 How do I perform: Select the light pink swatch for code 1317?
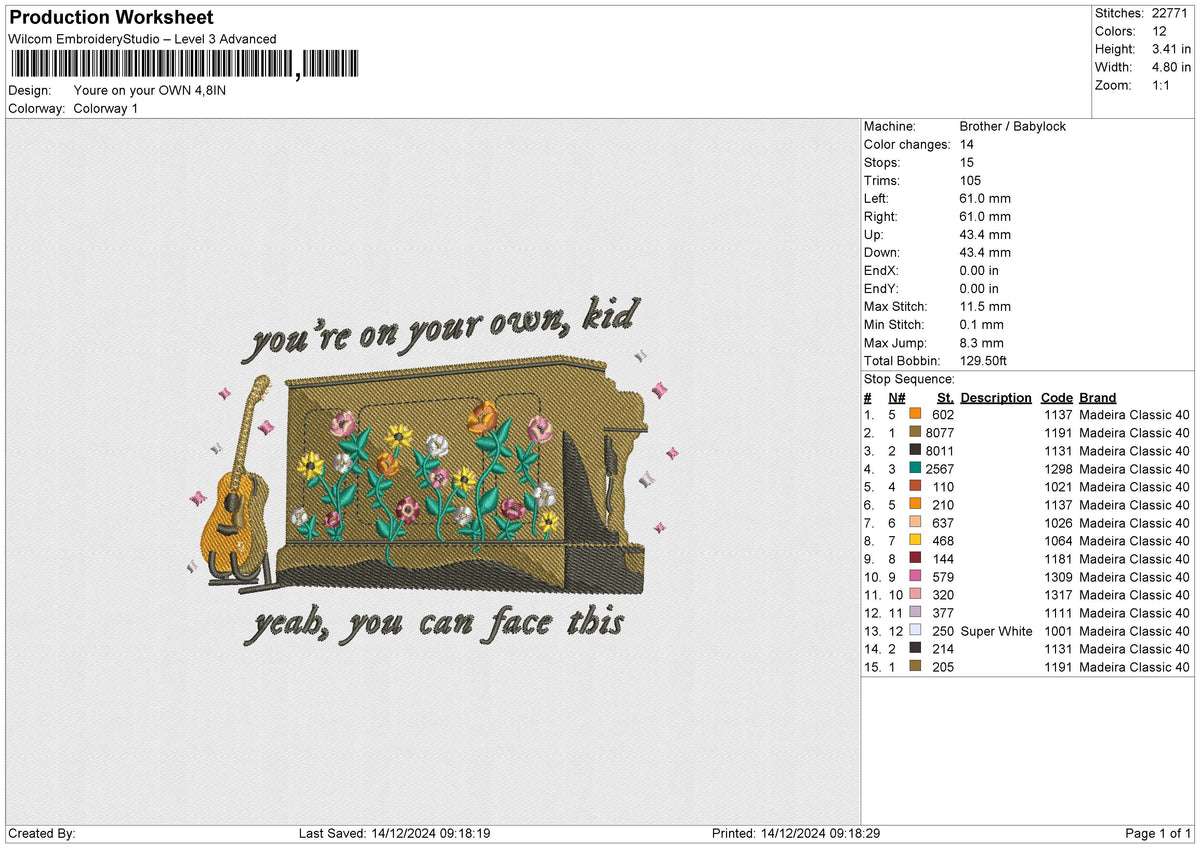point(915,595)
